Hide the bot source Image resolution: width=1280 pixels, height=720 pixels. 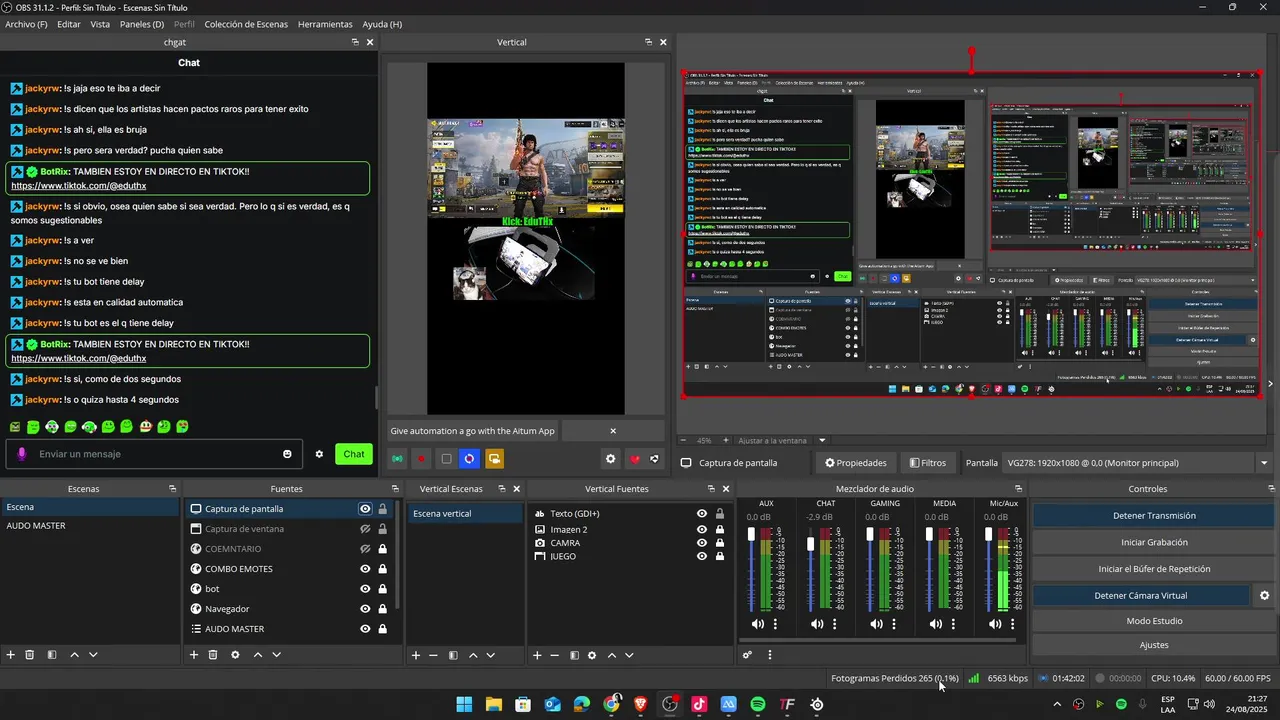point(365,589)
